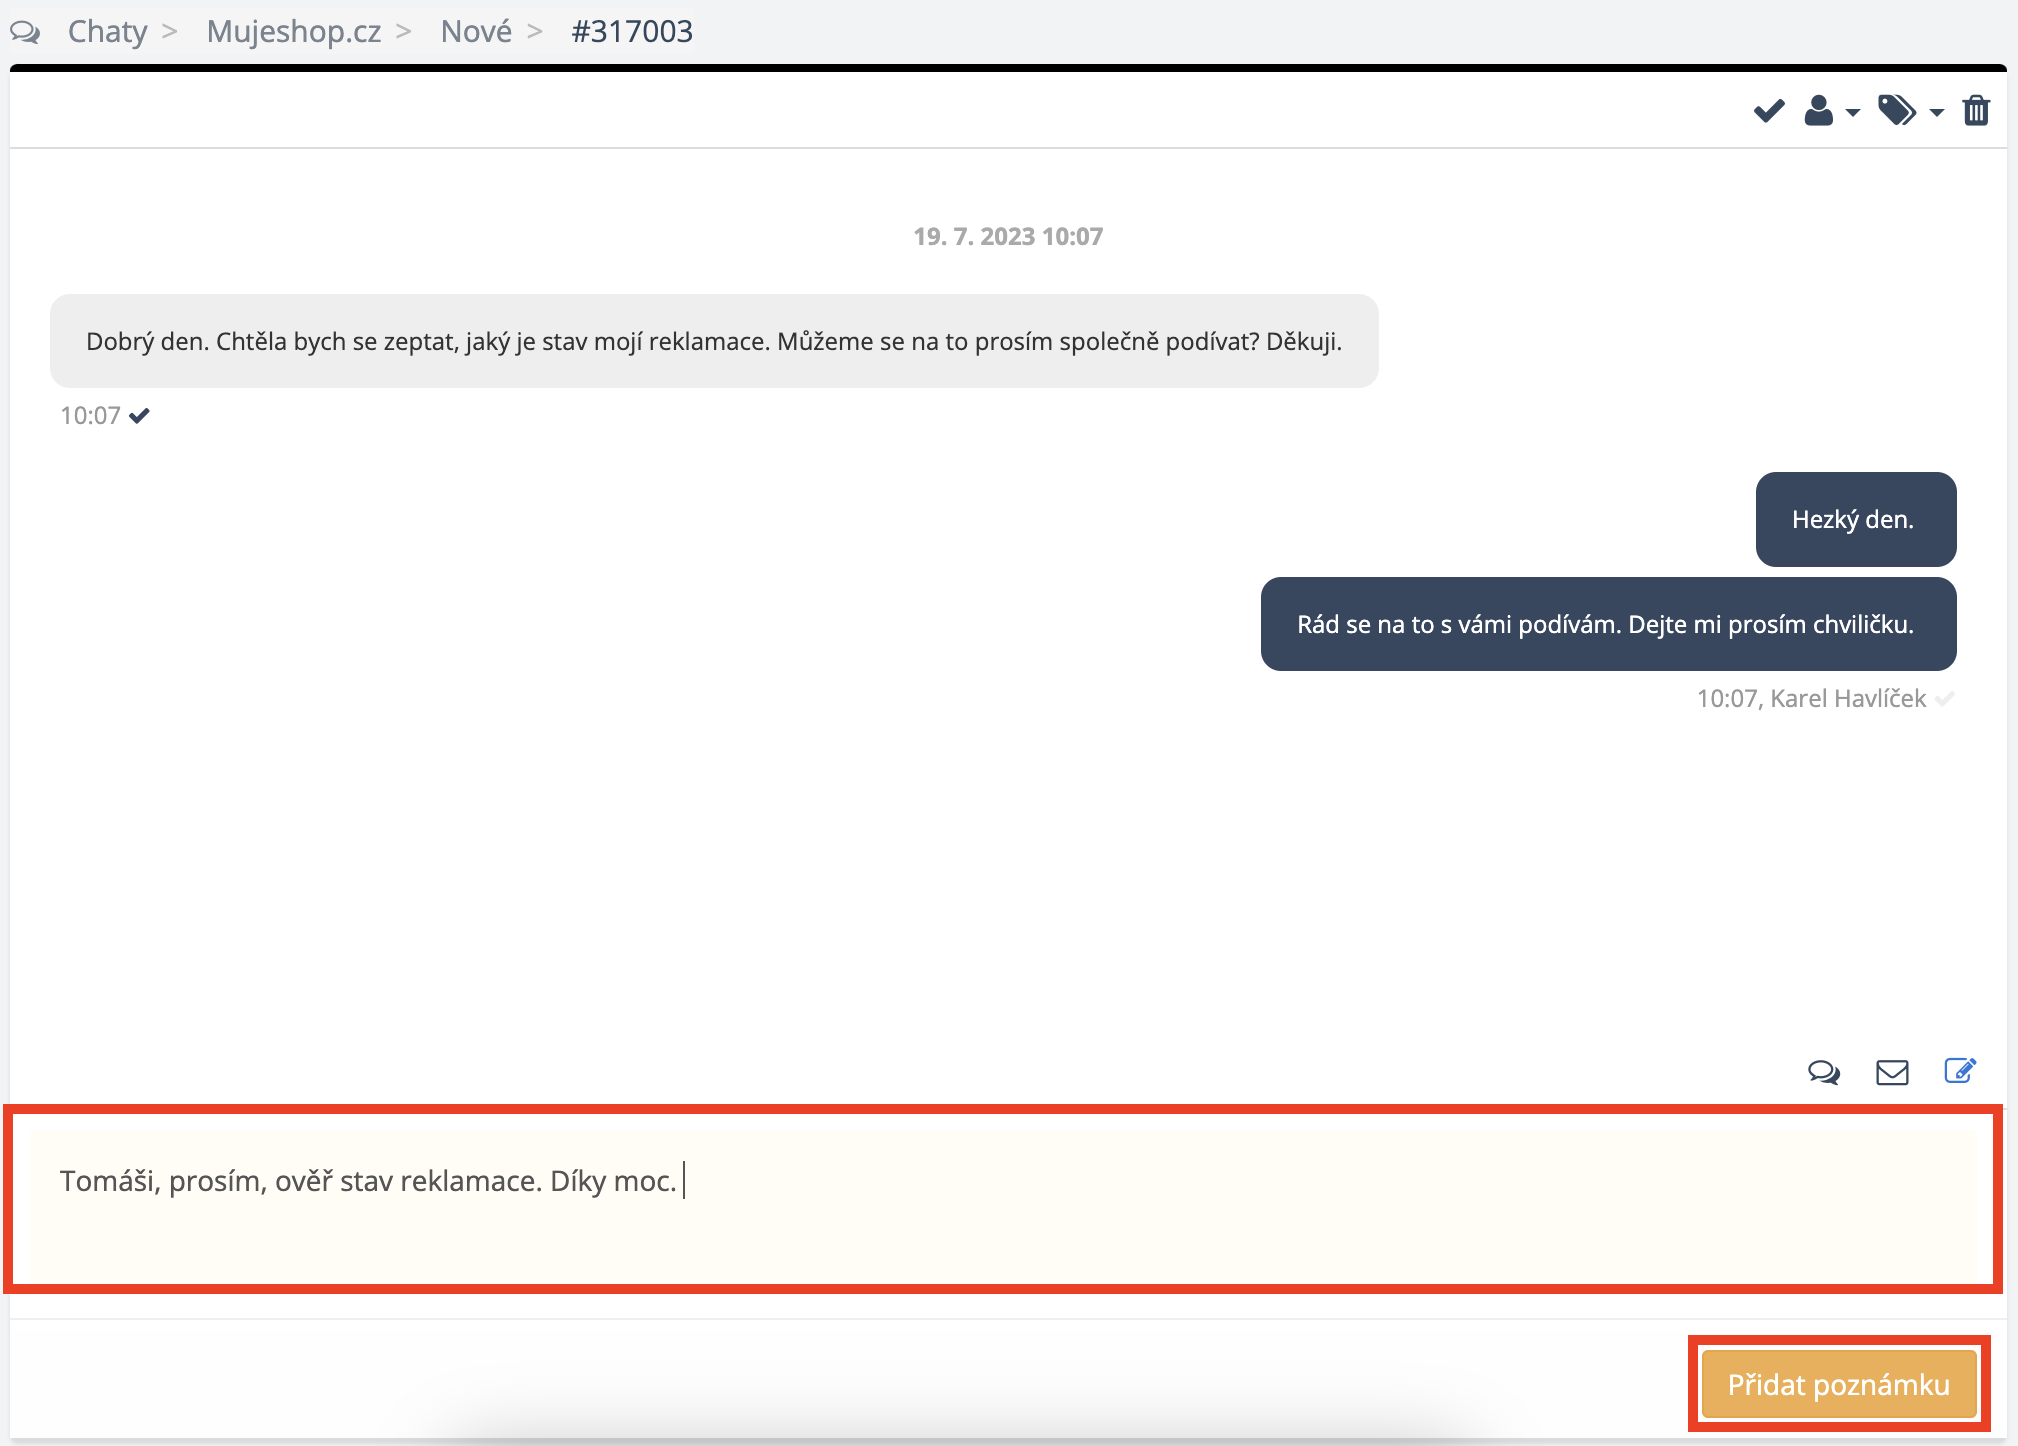Click the #317003 chat ID breadcrumb
This screenshot has width=2018, height=1446.
632,32
